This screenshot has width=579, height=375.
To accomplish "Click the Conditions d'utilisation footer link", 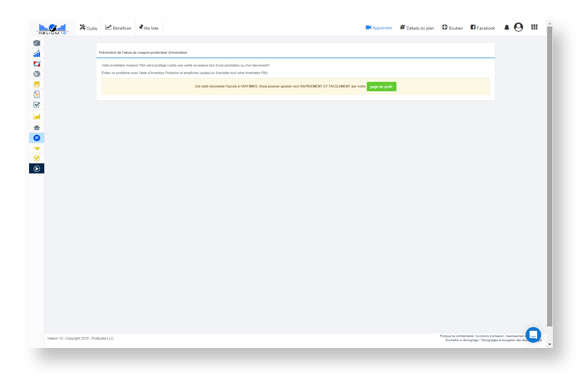I will click(x=489, y=336).
